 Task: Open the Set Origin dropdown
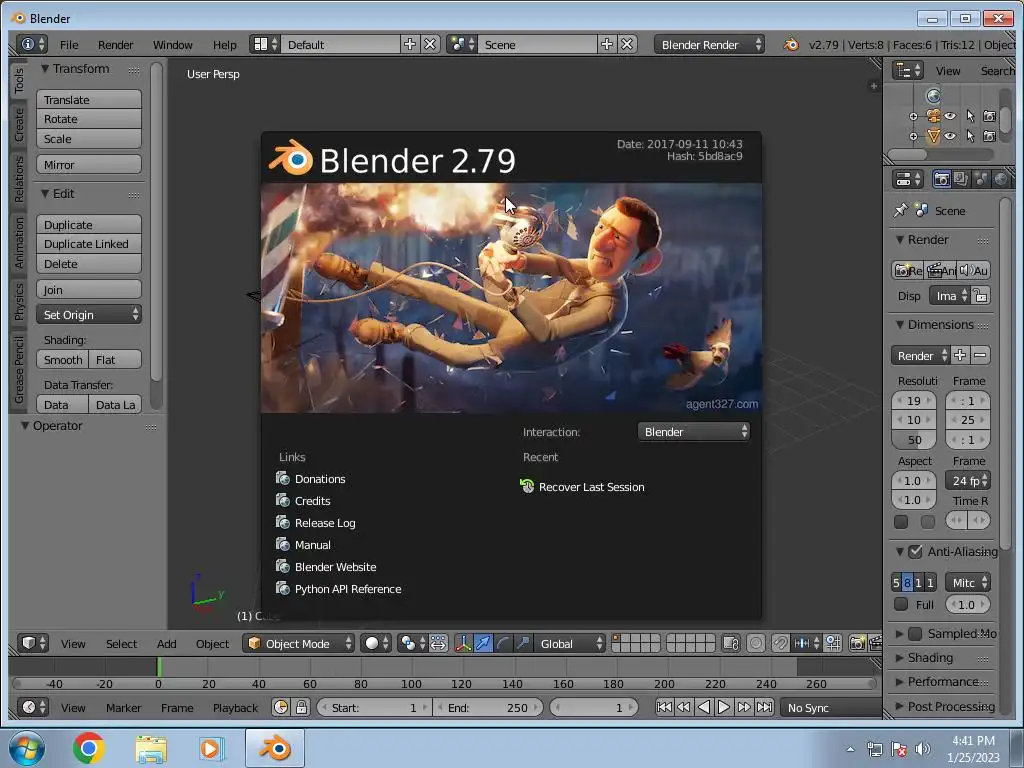click(89, 315)
